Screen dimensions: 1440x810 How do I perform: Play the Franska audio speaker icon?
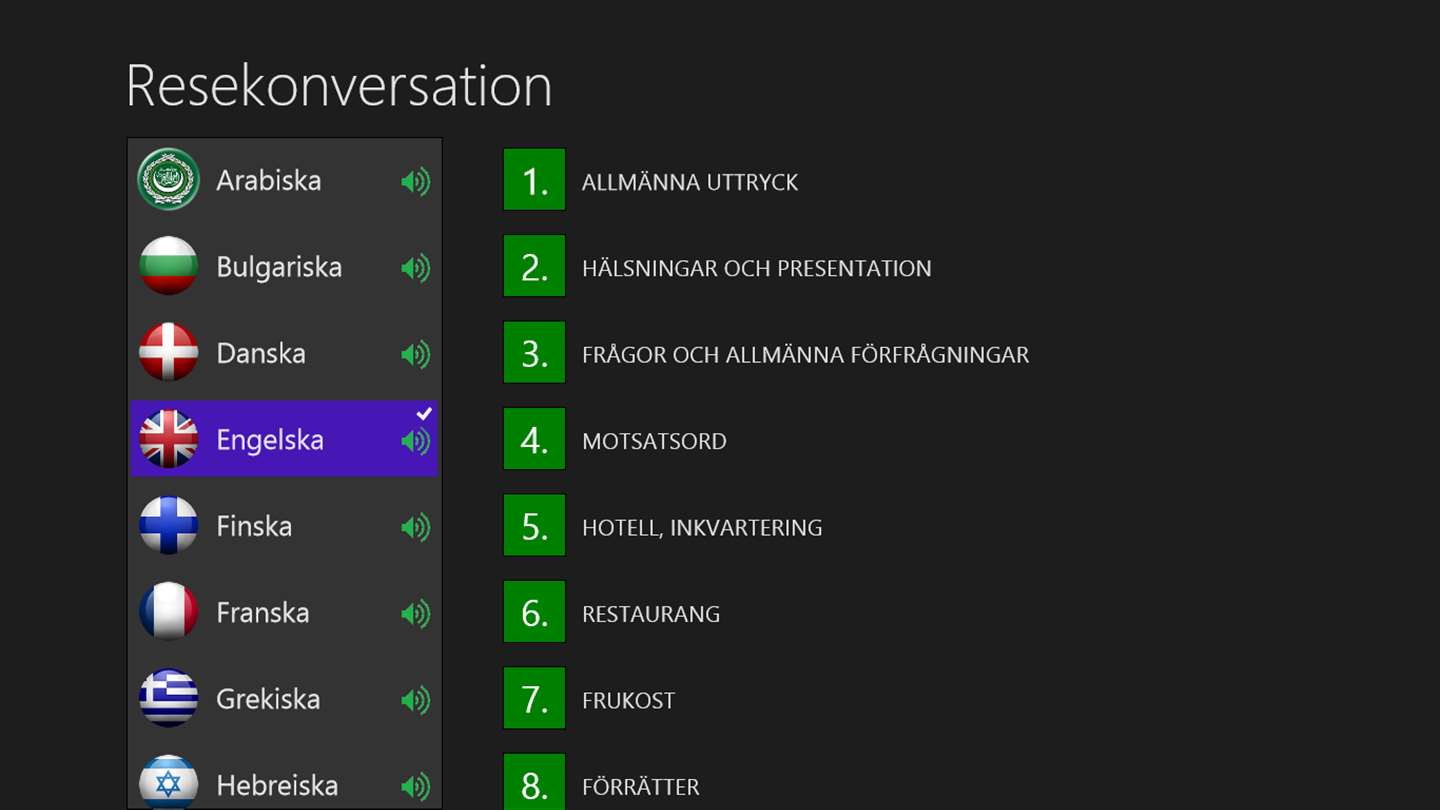415,614
